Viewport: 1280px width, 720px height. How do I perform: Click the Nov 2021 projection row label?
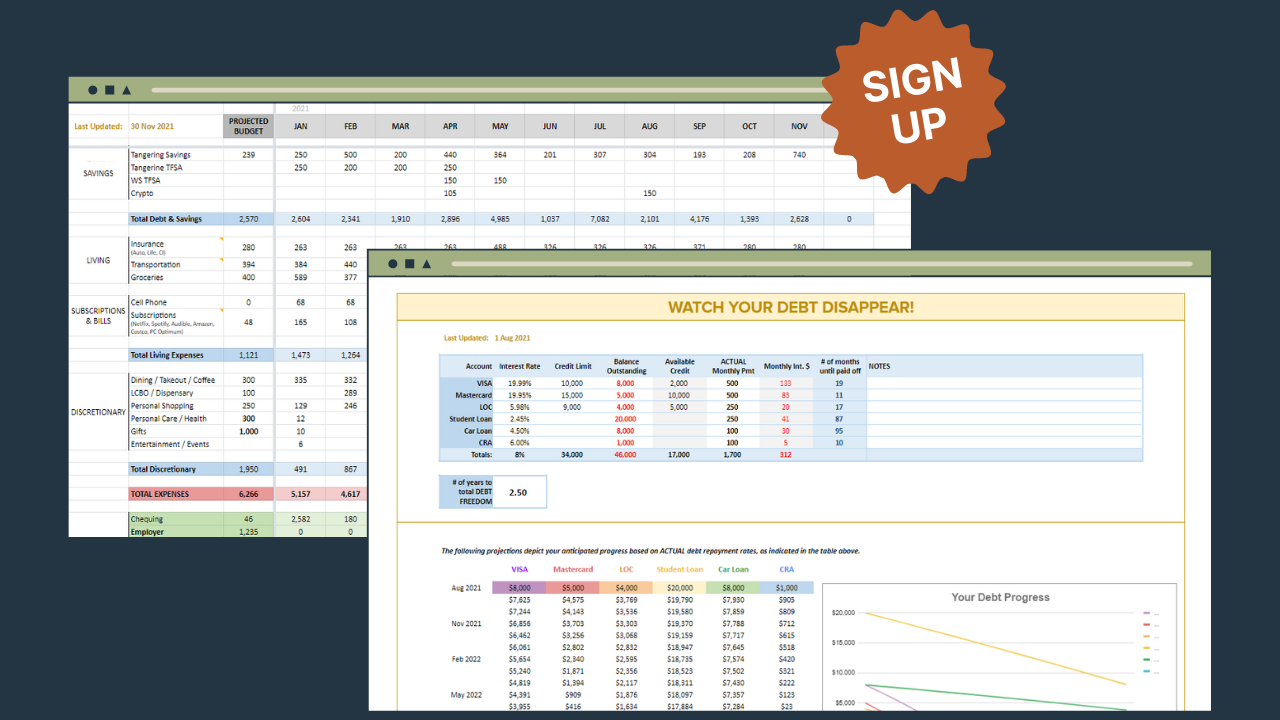coord(467,624)
